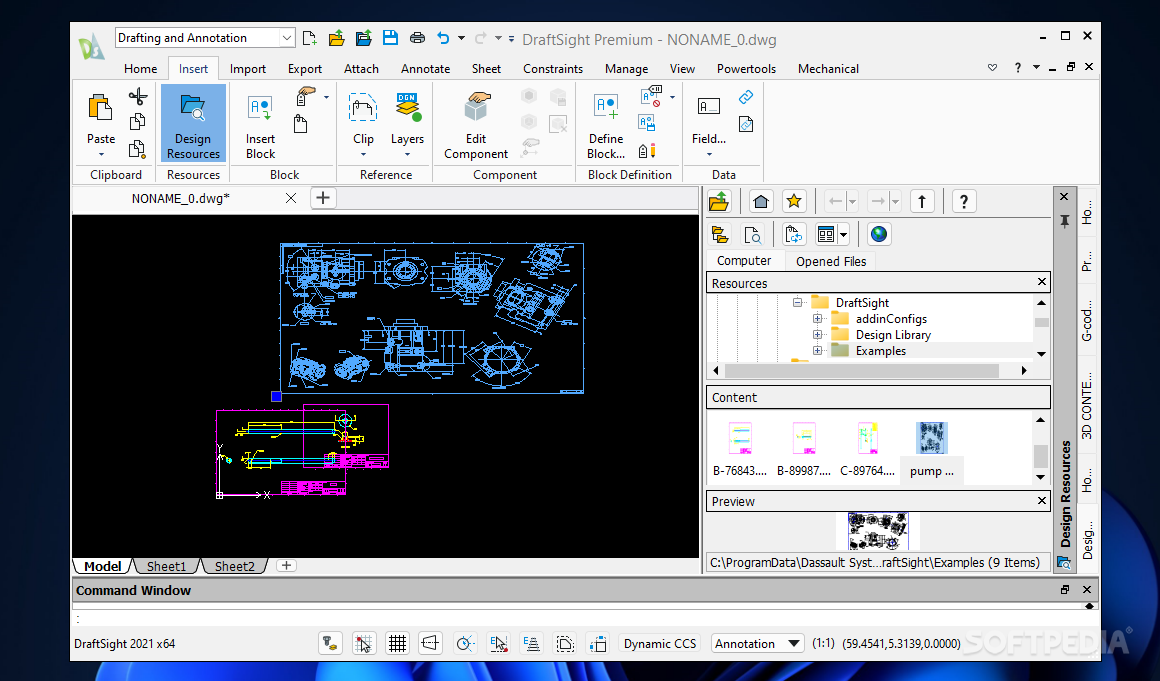Toggle the dashed selection cycling status button

[565, 643]
